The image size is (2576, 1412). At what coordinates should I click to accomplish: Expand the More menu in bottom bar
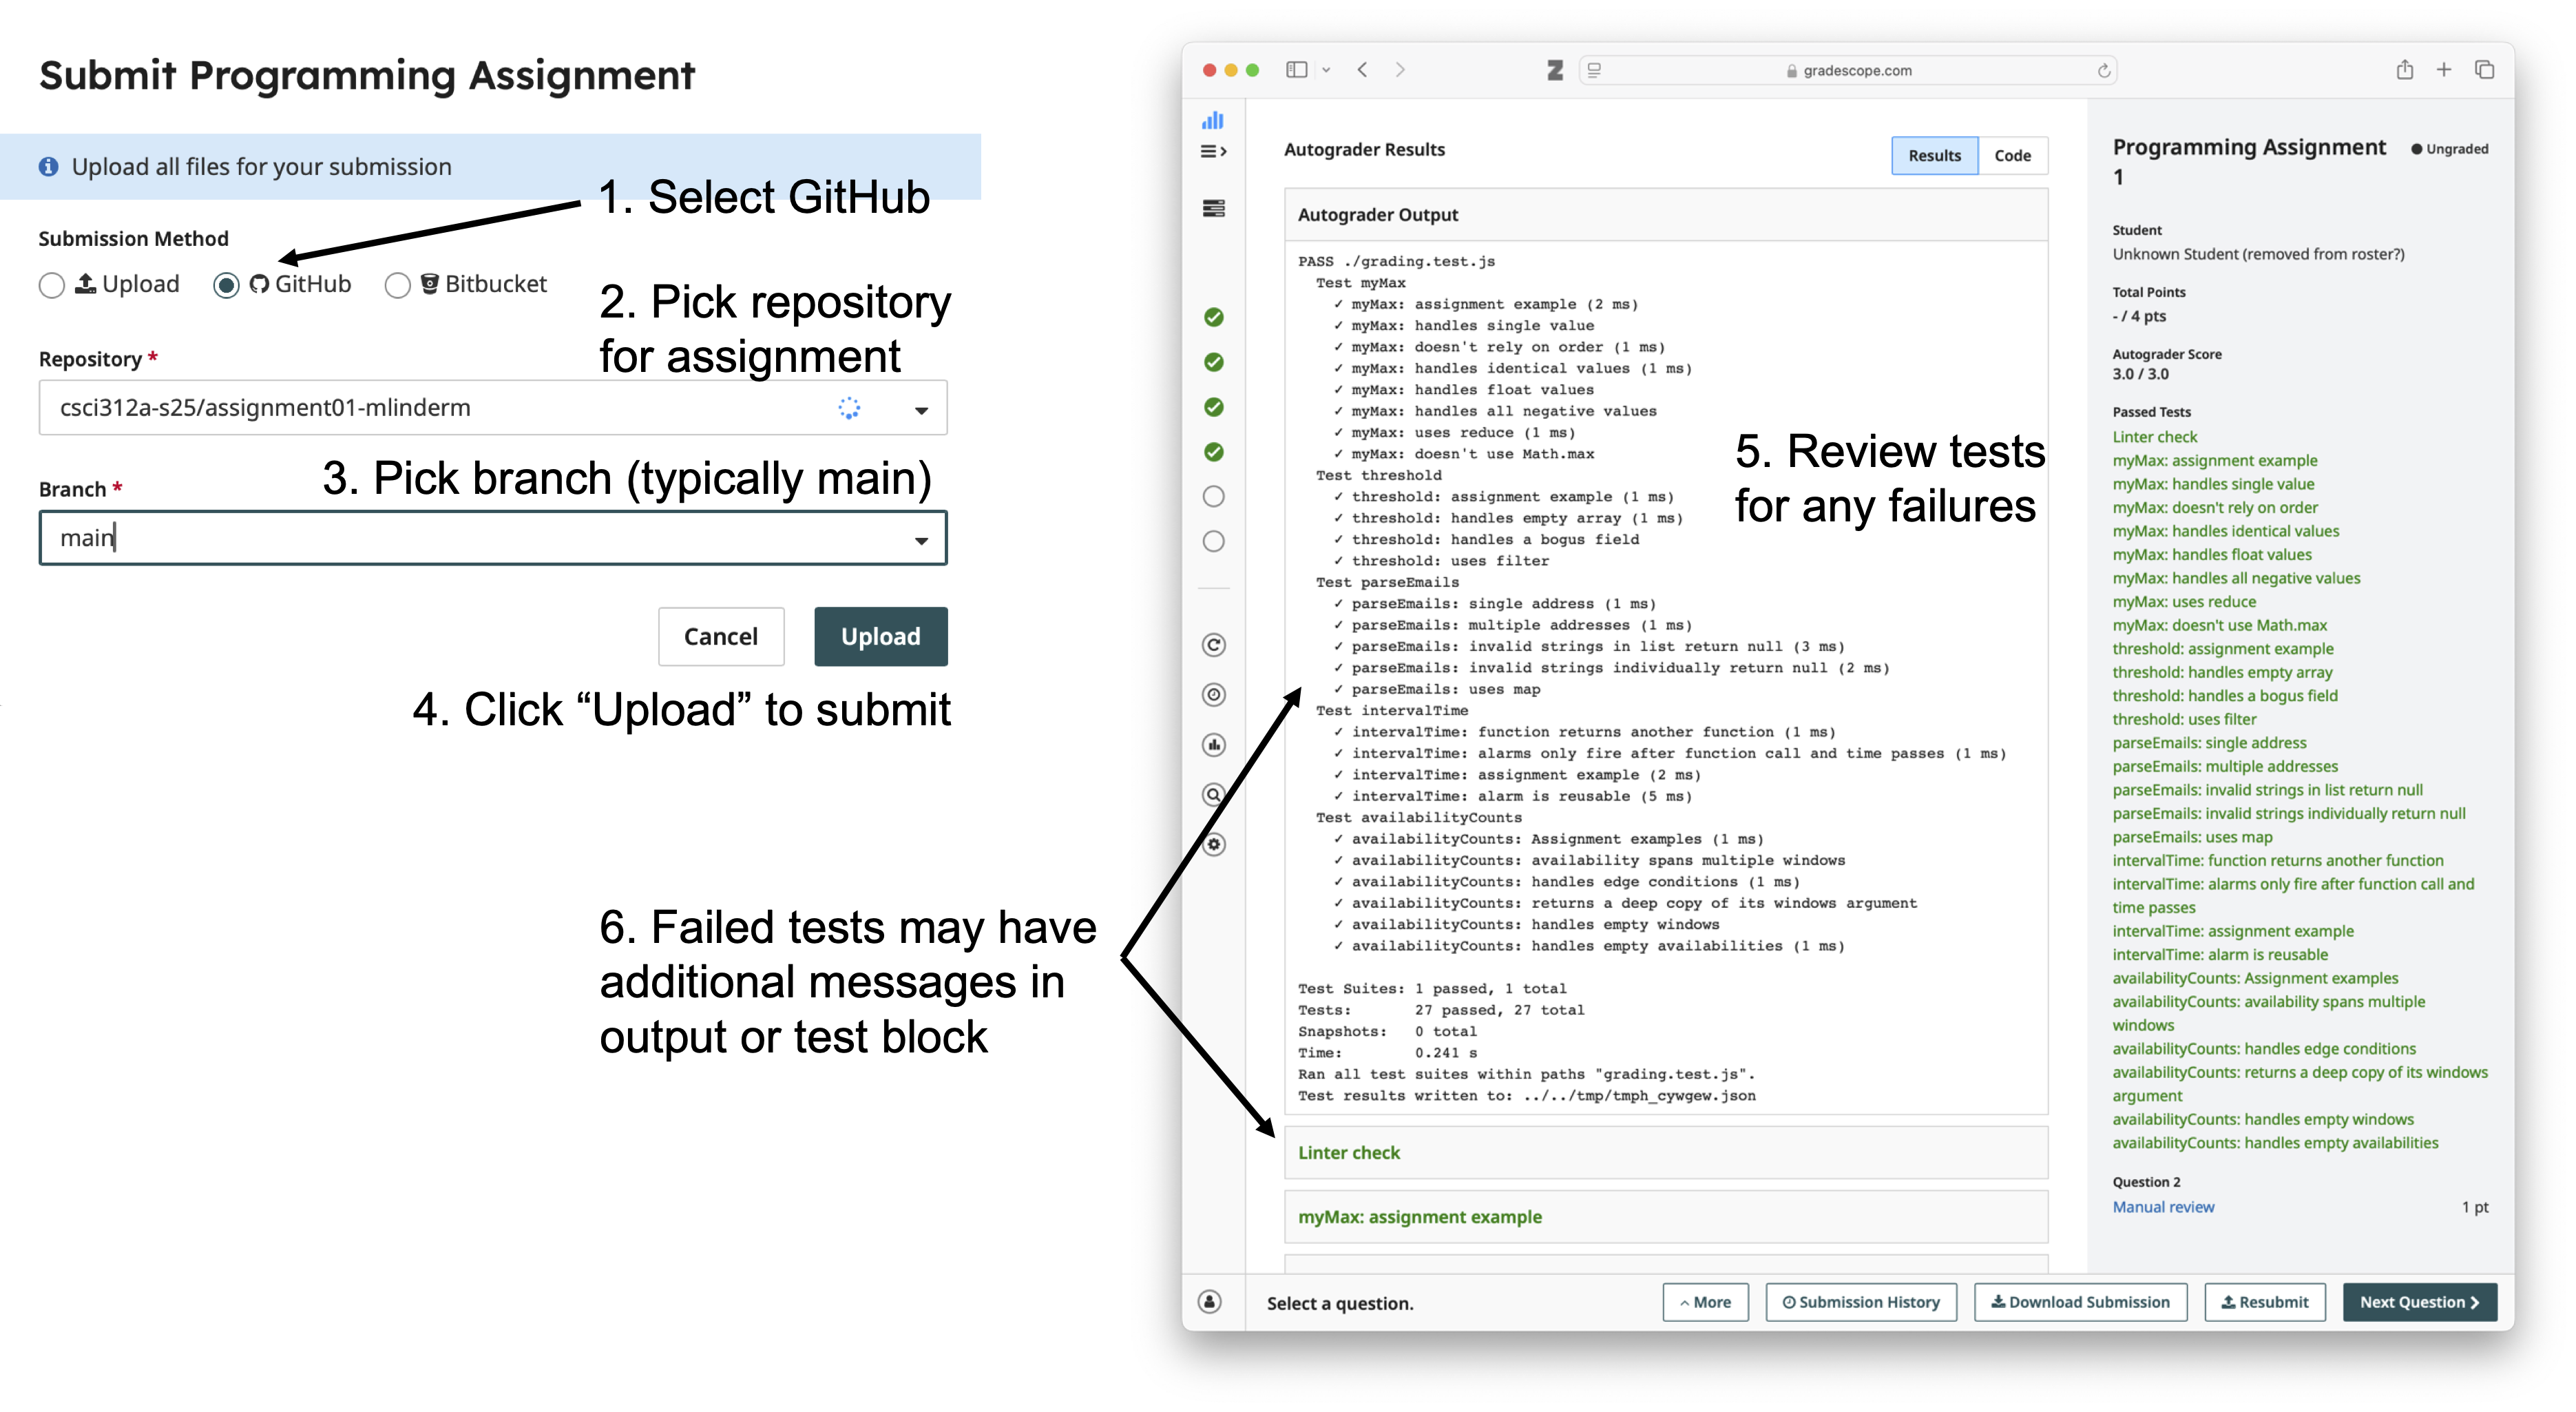click(1705, 1302)
